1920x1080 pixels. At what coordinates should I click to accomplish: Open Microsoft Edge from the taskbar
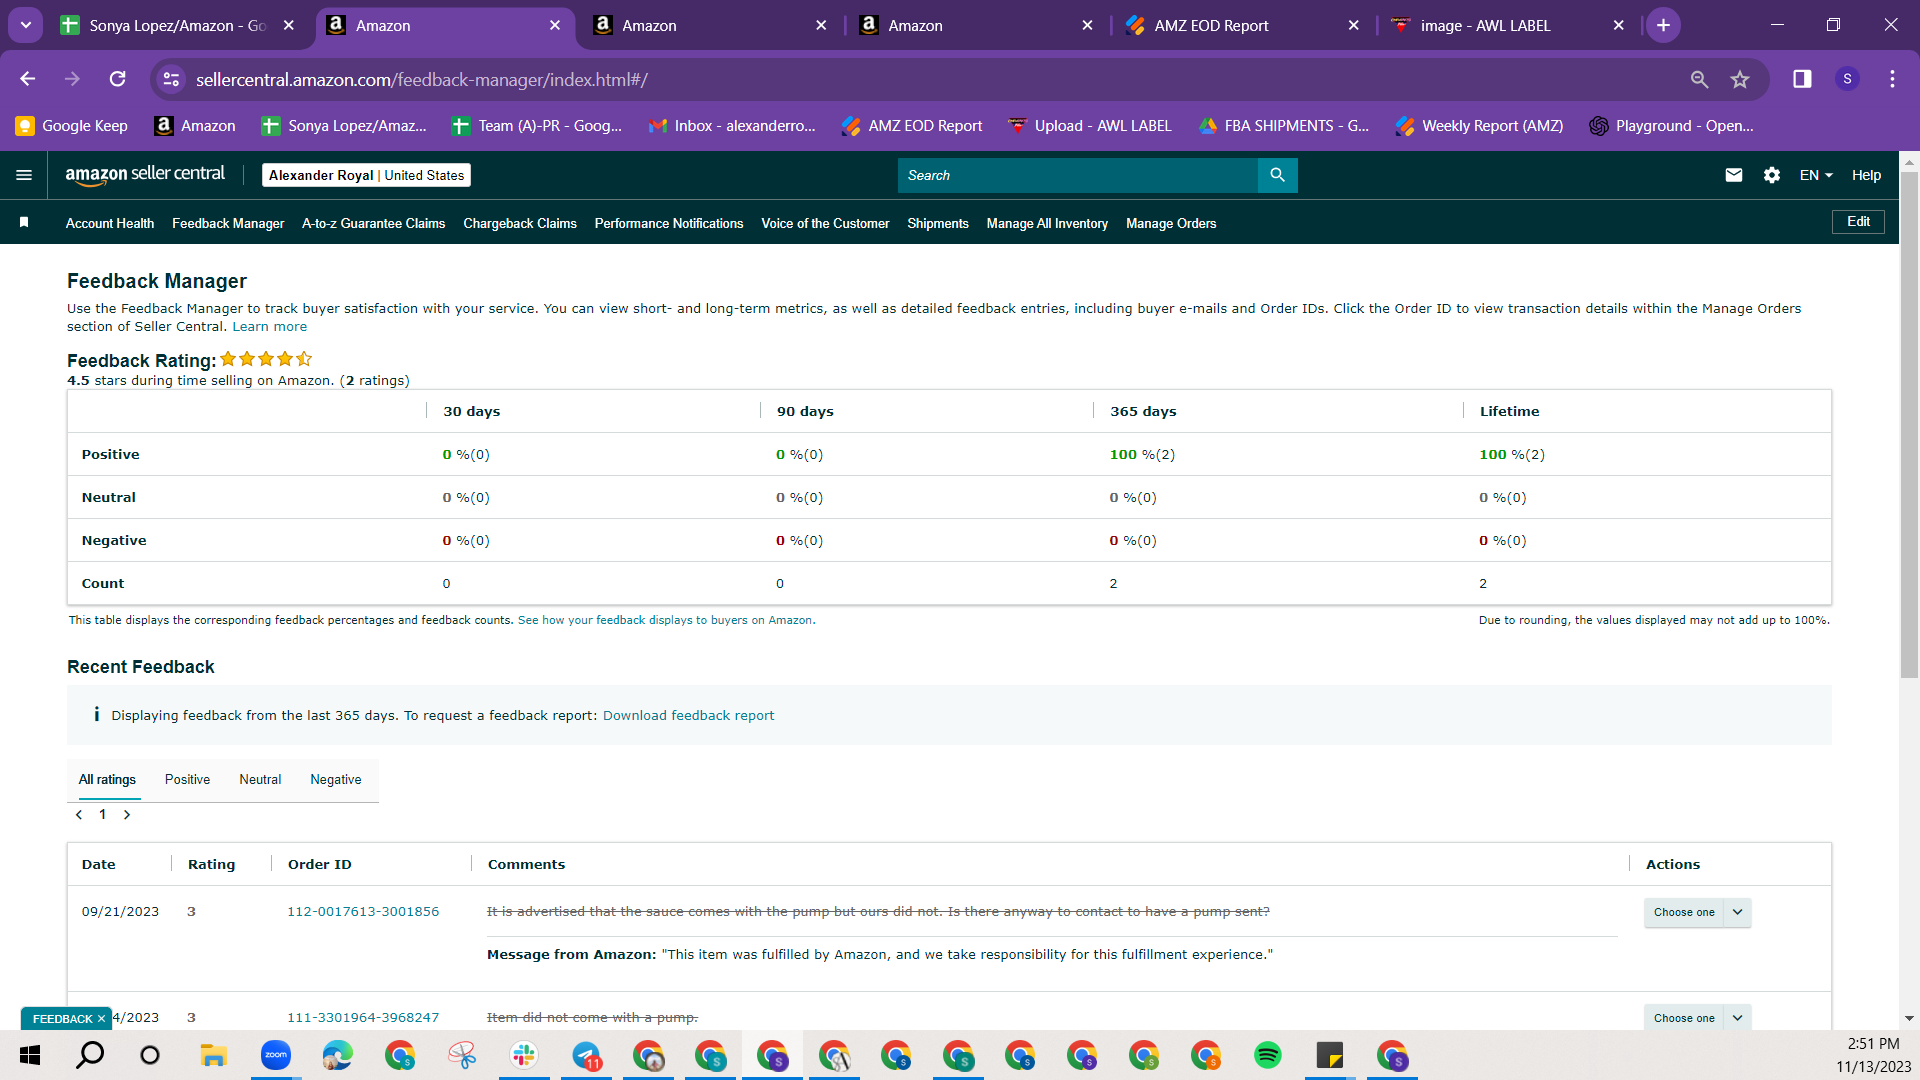(x=338, y=1055)
